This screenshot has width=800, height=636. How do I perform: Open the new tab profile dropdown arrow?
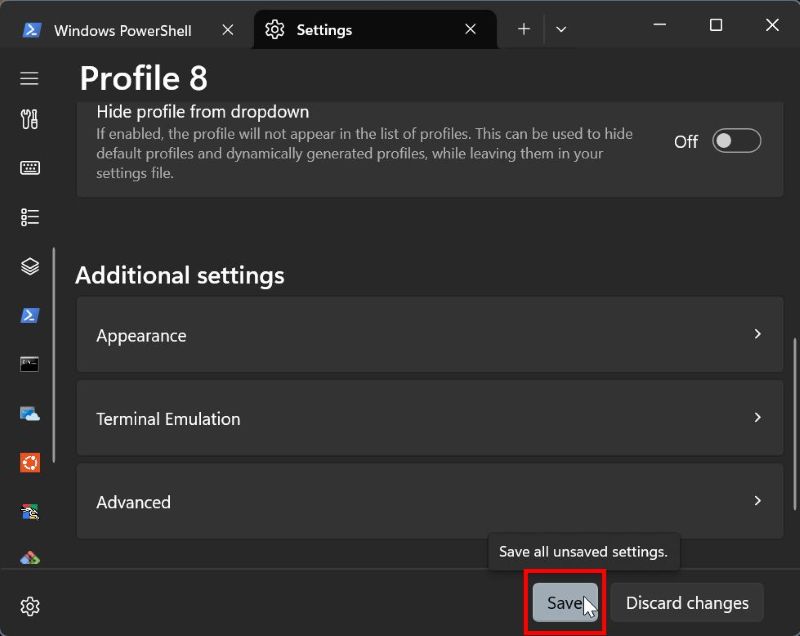tap(561, 30)
